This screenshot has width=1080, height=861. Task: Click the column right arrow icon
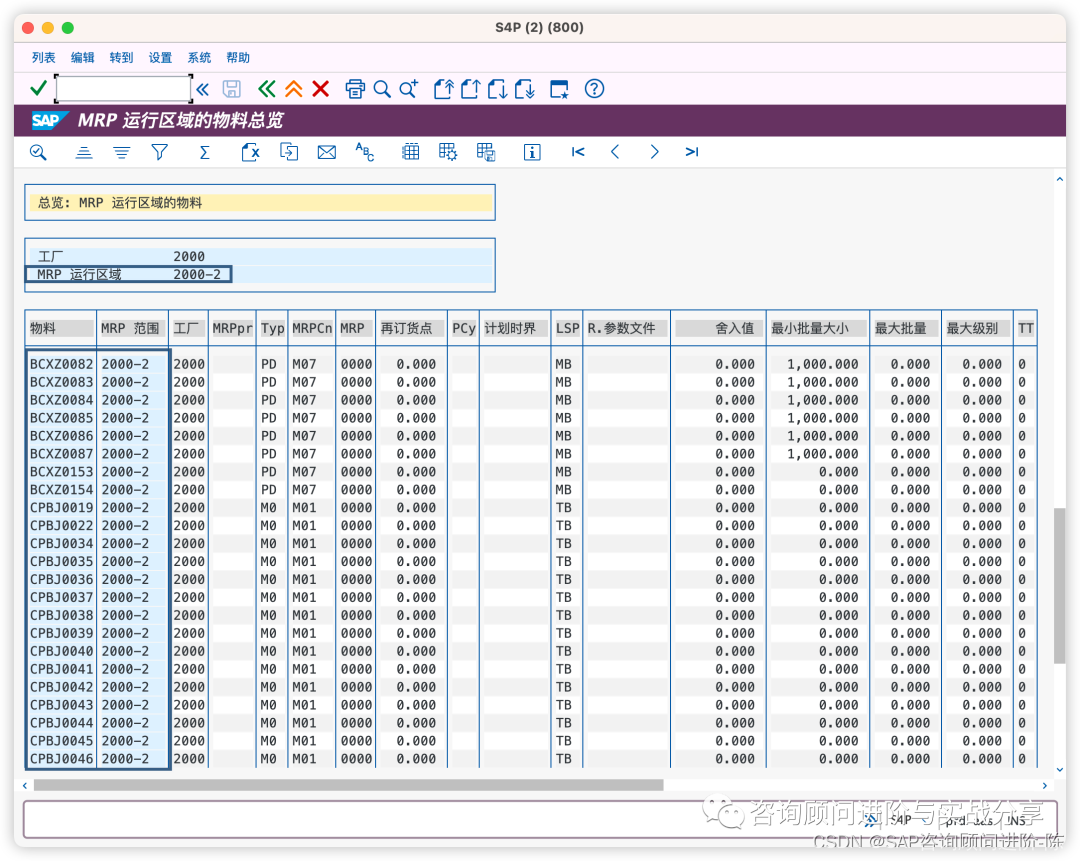654,152
